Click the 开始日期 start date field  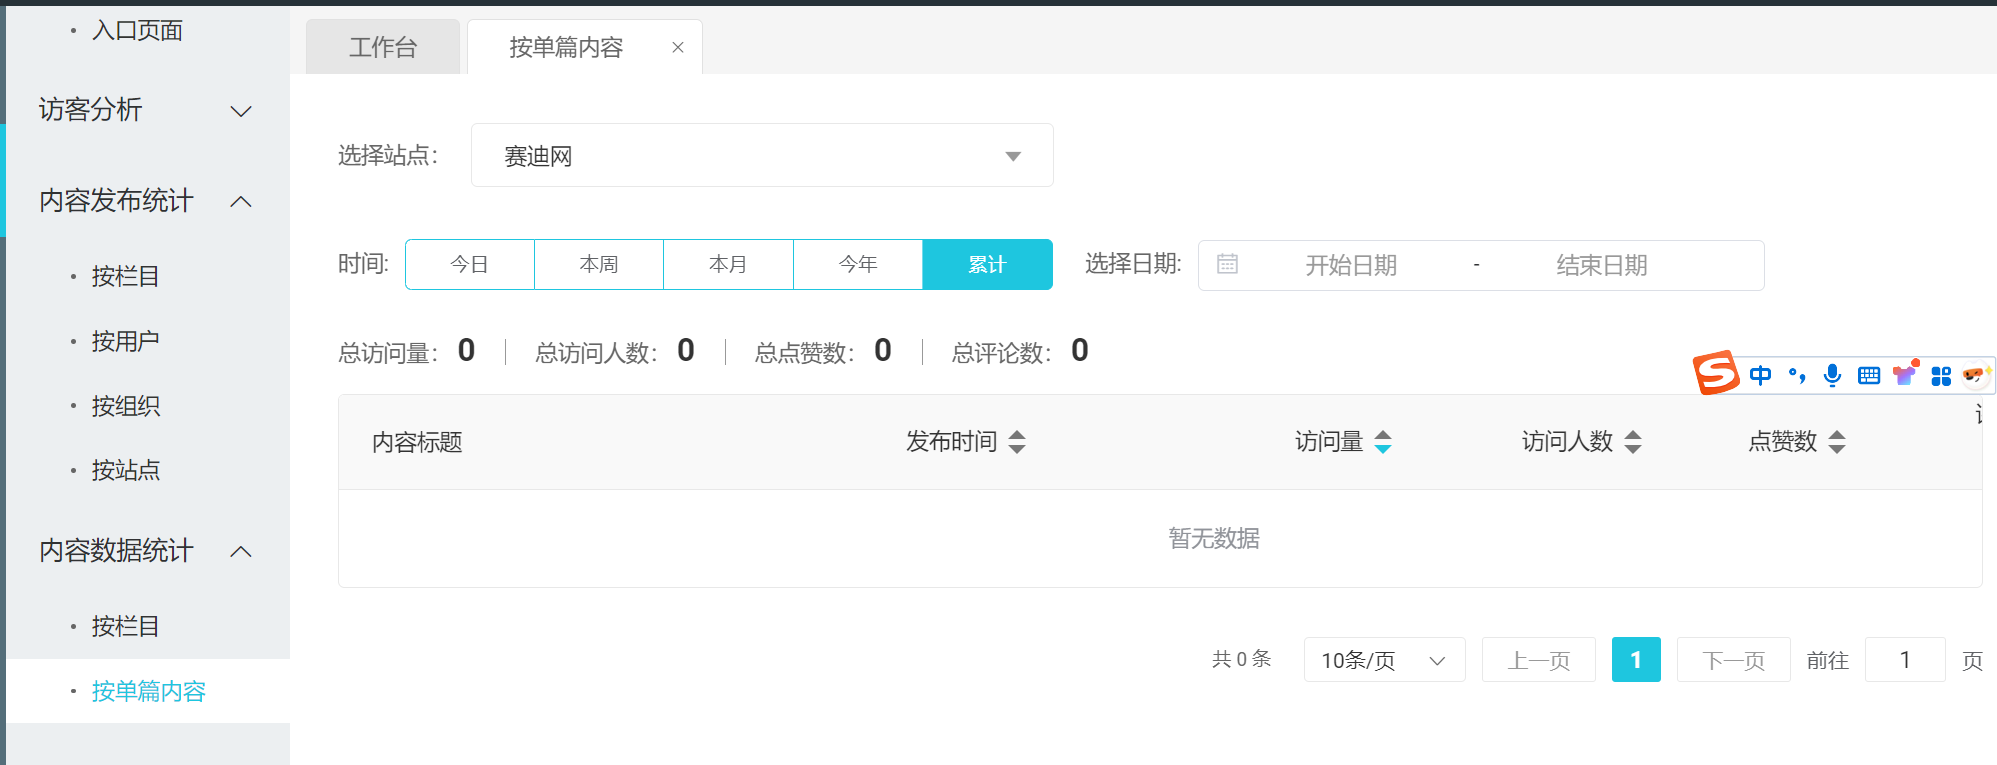(x=1351, y=265)
